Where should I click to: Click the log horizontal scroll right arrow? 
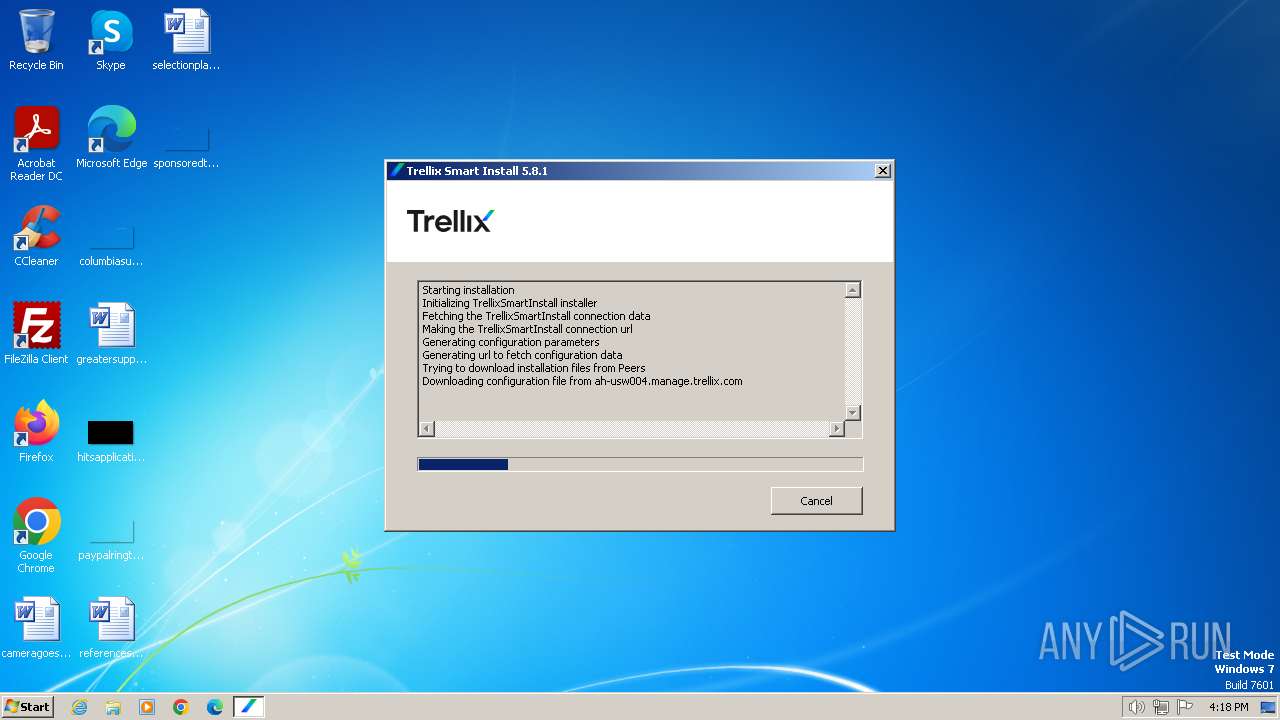[x=837, y=428]
